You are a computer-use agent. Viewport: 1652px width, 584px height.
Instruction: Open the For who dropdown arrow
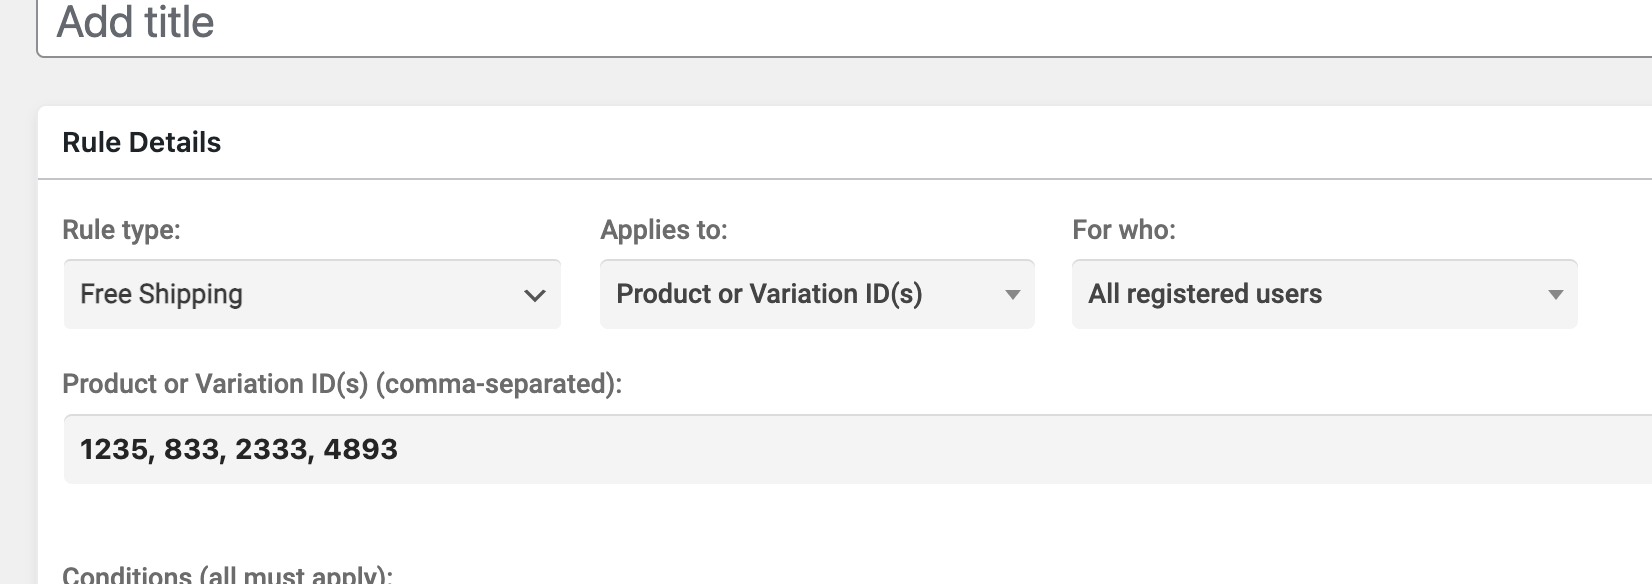click(x=1555, y=295)
